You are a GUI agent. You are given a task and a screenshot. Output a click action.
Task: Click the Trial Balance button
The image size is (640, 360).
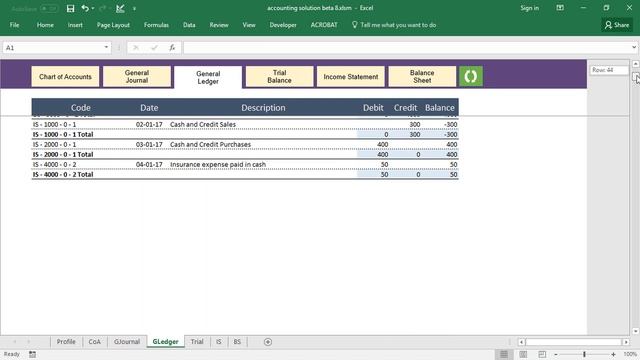[279, 77]
